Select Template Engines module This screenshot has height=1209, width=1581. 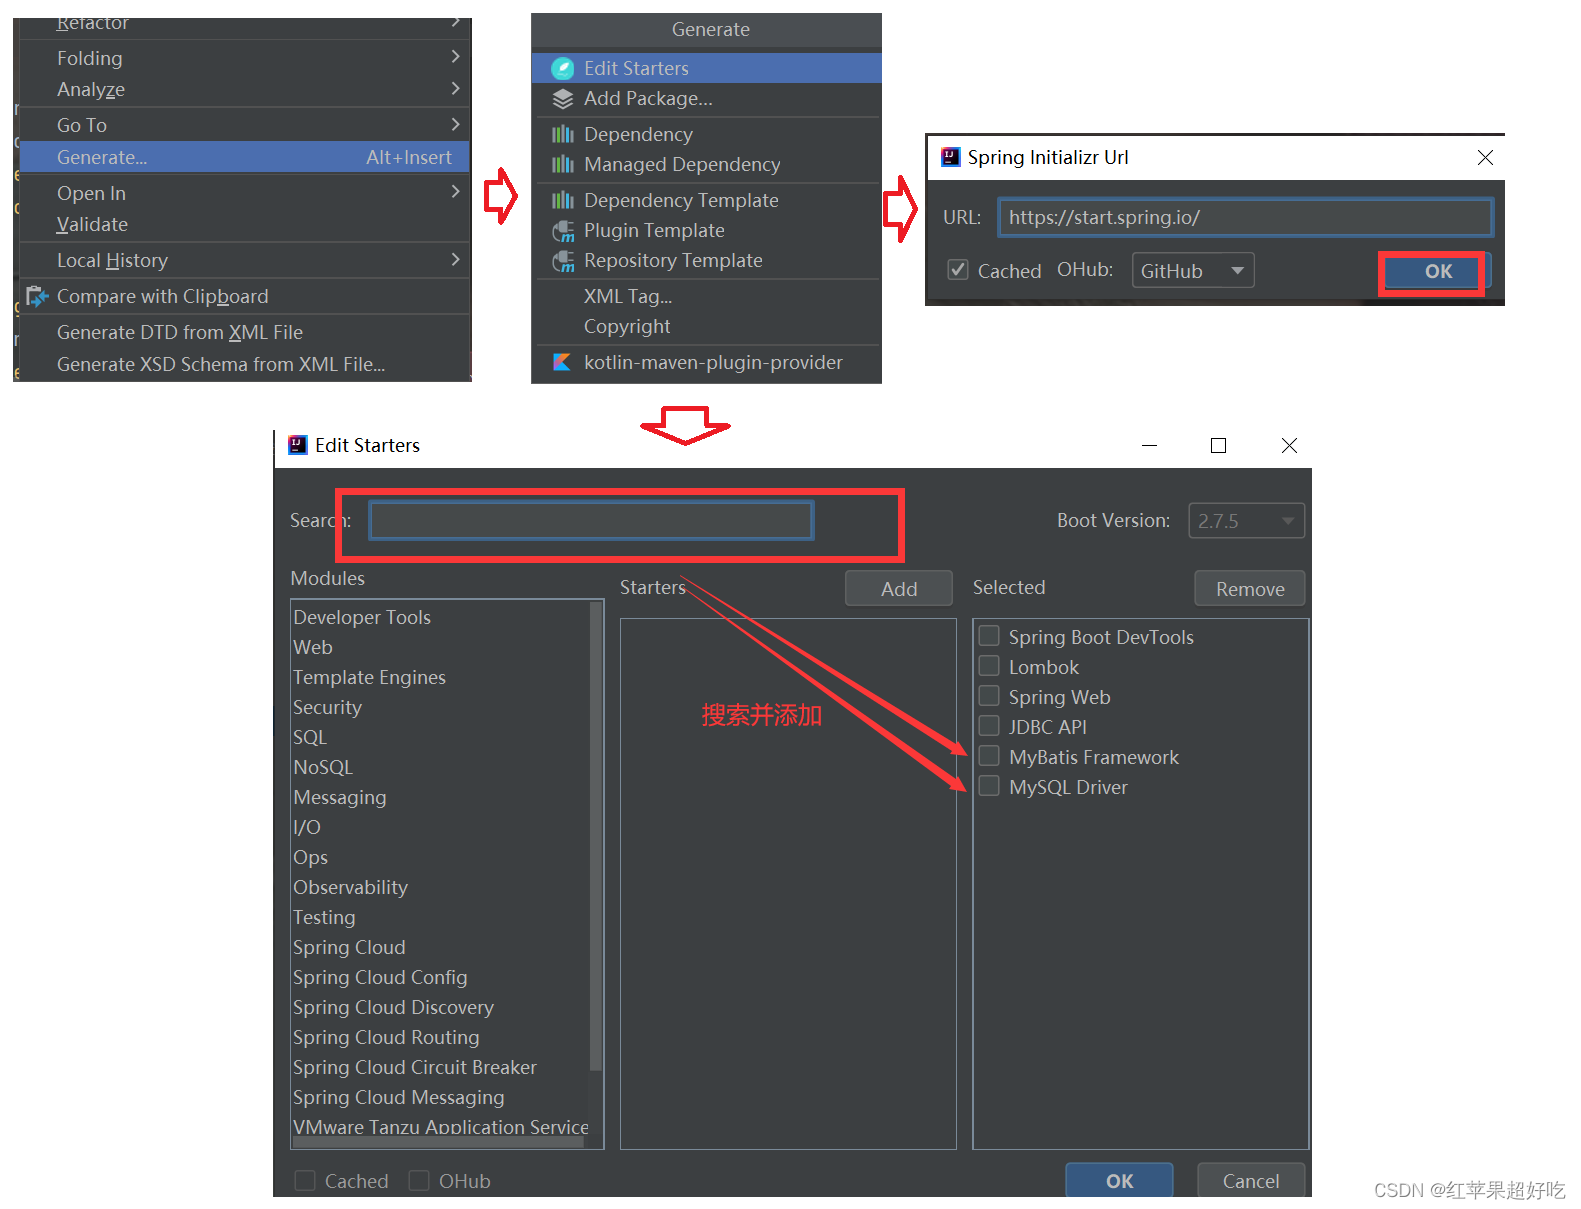click(441, 677)
